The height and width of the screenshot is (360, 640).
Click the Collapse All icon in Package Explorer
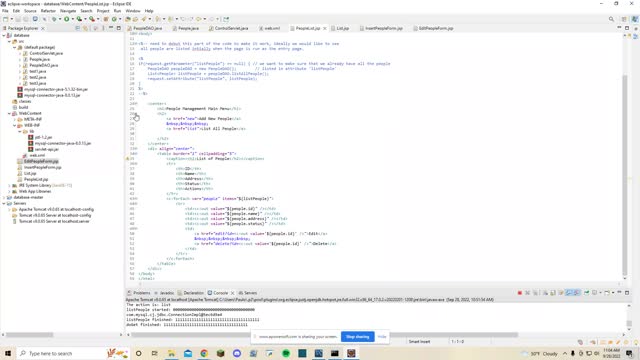pos(78,28)
